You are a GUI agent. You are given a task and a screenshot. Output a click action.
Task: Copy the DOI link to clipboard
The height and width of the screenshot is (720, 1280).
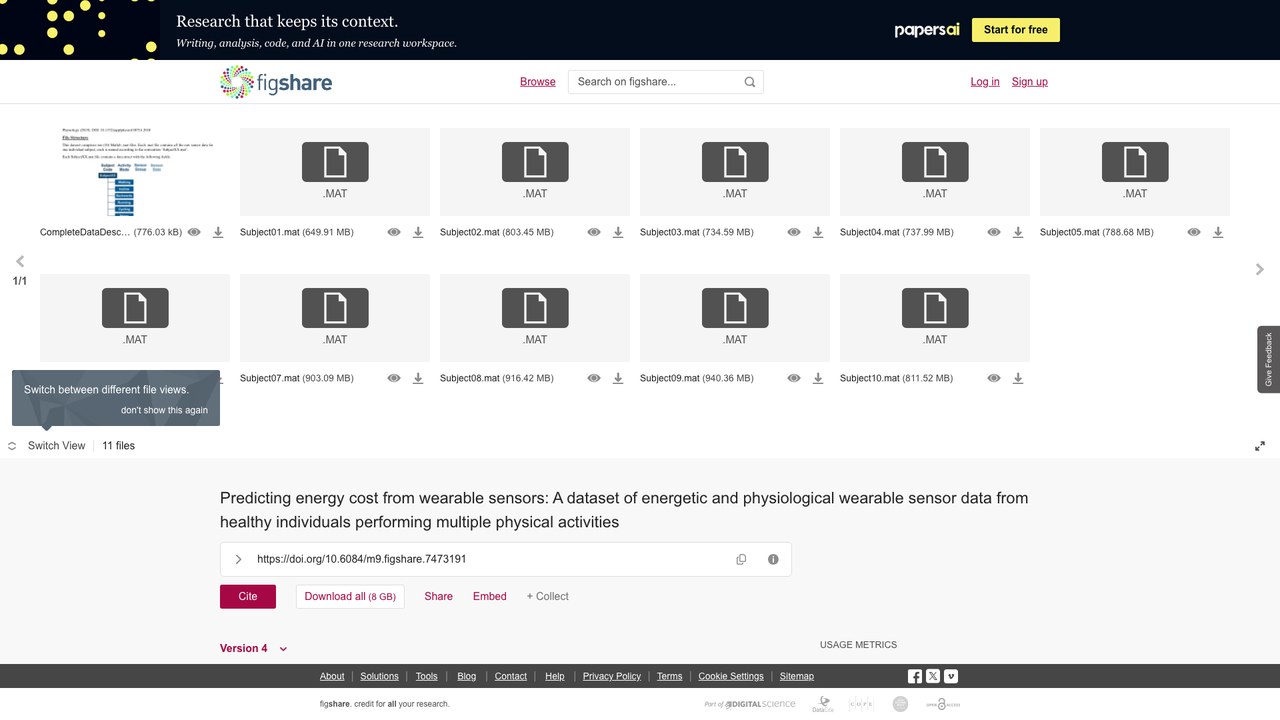click(x=741, y=559)
